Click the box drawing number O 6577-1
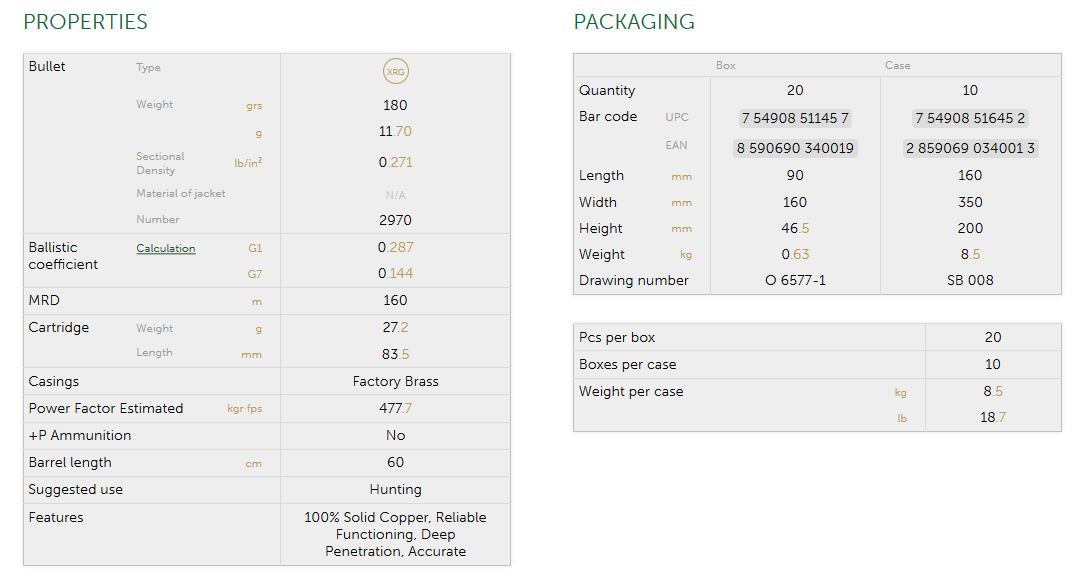Screen dimensions: 1084x586 pyautogui.click(x=795, y=280)
